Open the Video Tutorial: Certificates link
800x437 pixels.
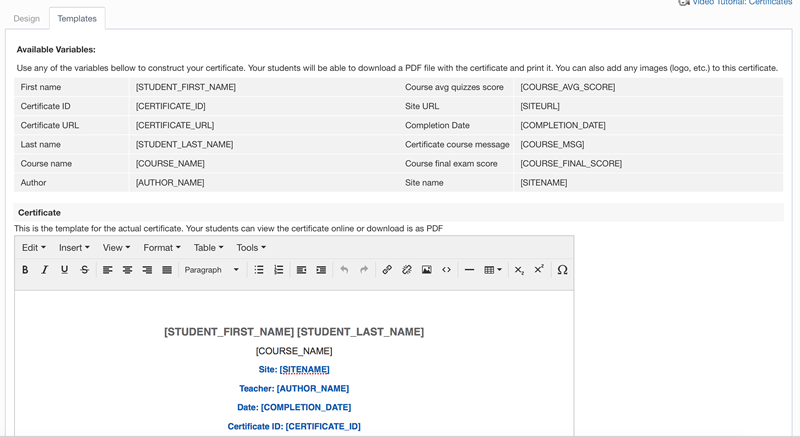coord(742,2)
